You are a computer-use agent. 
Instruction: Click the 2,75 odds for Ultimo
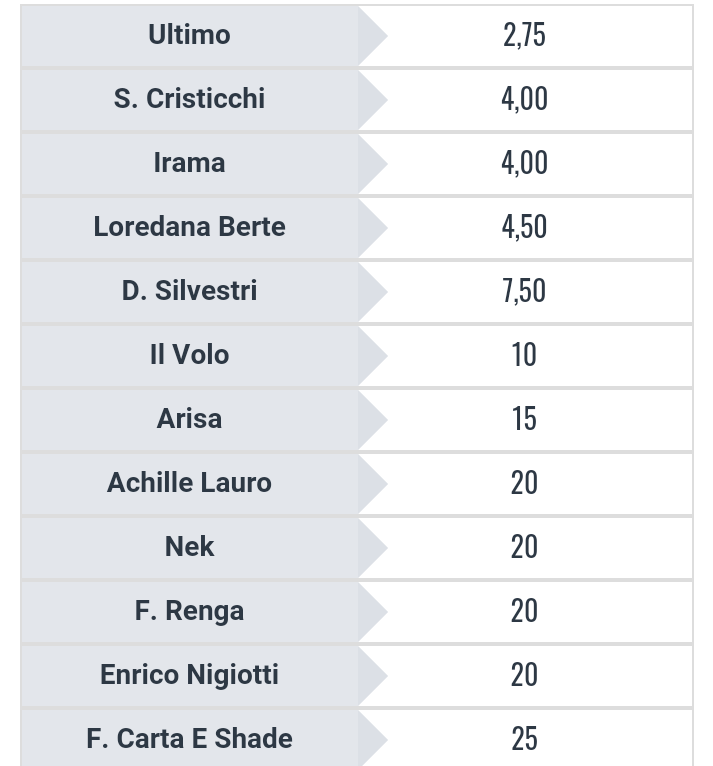524,35
